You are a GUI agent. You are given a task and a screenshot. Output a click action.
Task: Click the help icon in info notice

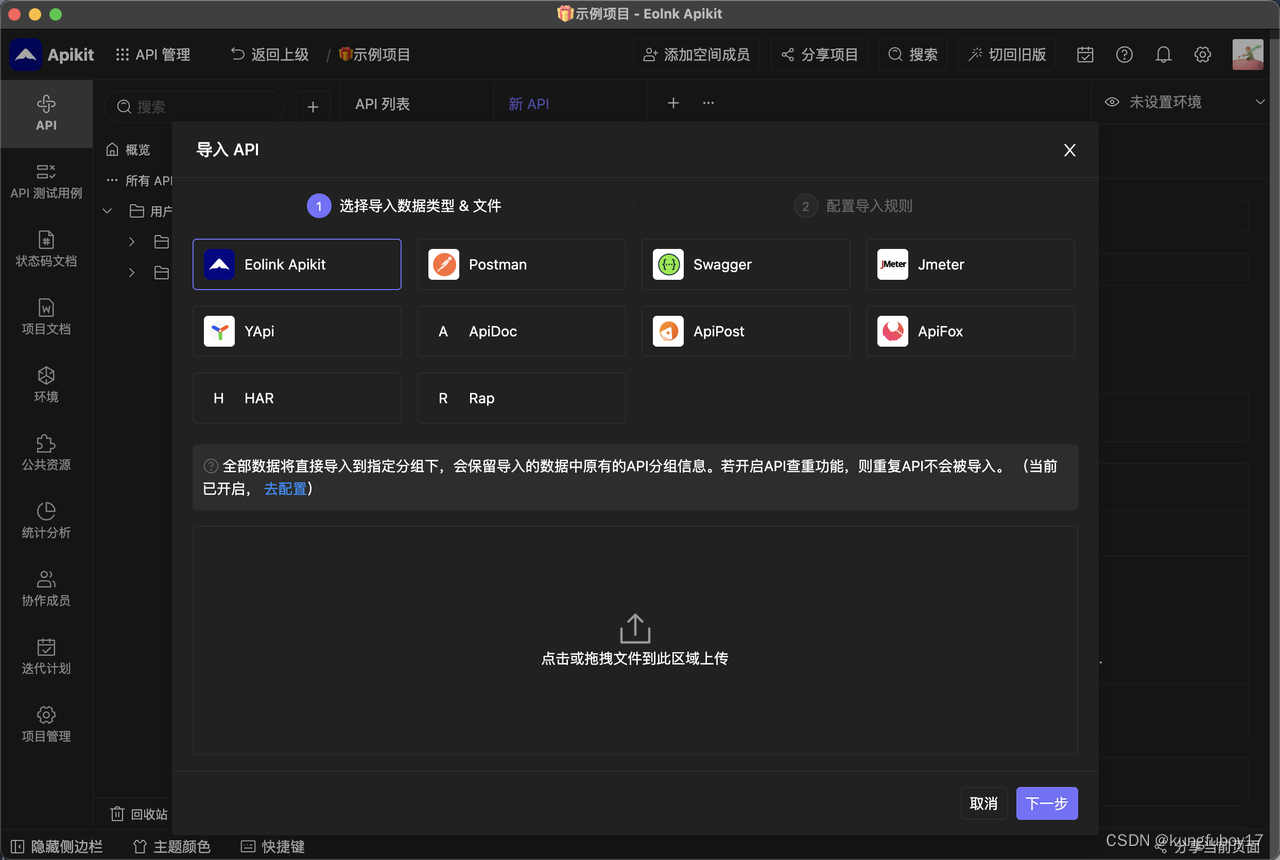(x=211, y=466)
